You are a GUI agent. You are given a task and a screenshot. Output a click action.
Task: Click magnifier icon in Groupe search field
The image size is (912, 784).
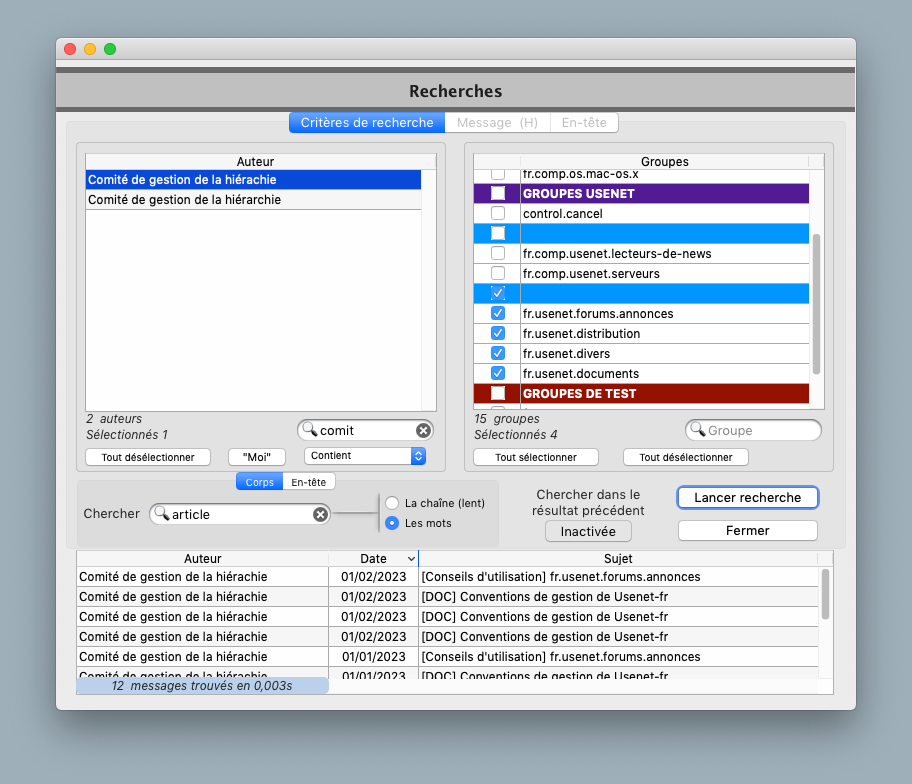point(698,430)
